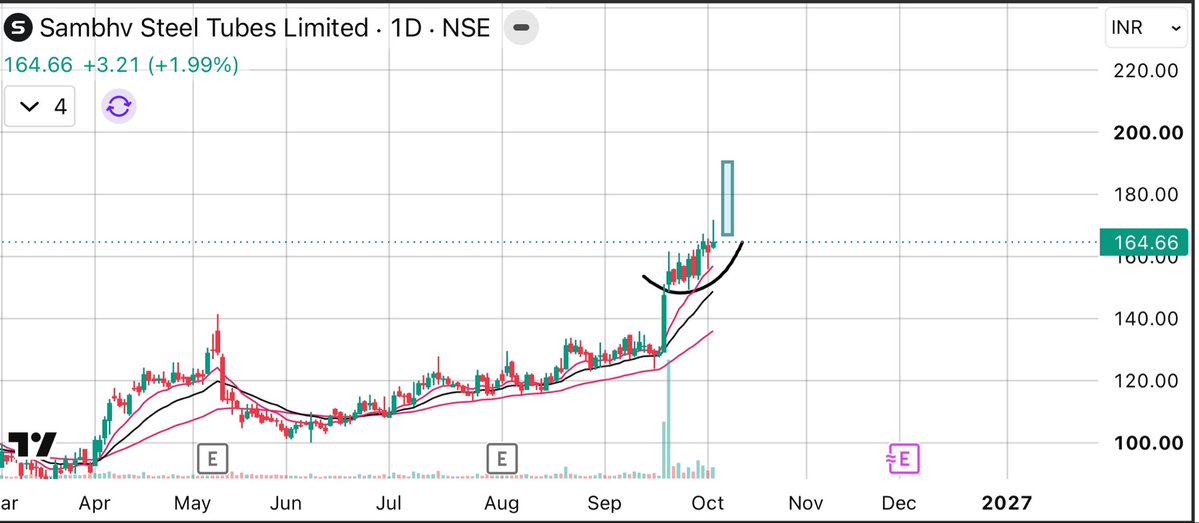Click the 164.66 current price label on axis
Viewport: 1199px width, 523px height.
[x=1145, y=242]
